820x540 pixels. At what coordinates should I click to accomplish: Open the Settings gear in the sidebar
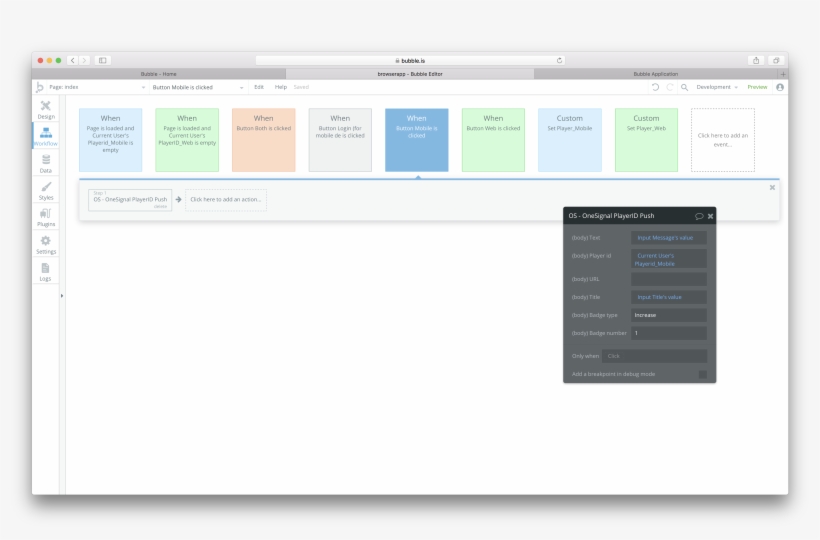(x=46, y=245)
